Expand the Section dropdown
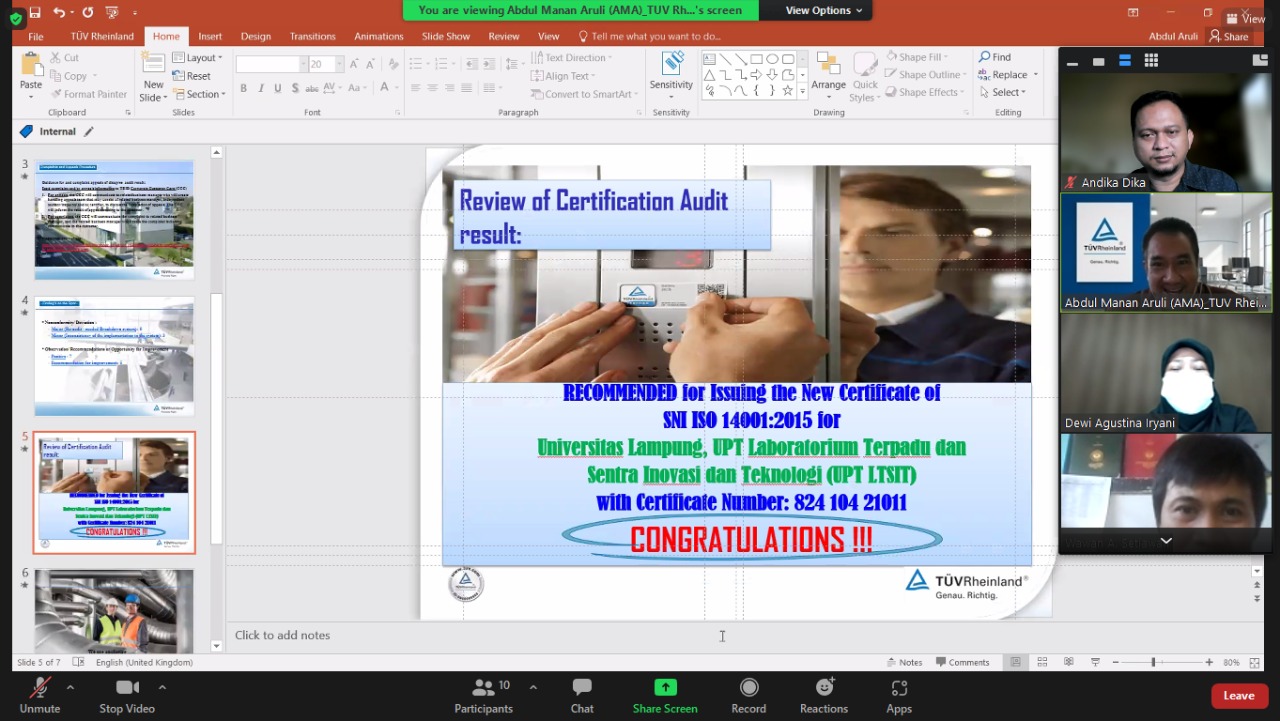Screen dimensions: 1280x721 coord(200,94)
